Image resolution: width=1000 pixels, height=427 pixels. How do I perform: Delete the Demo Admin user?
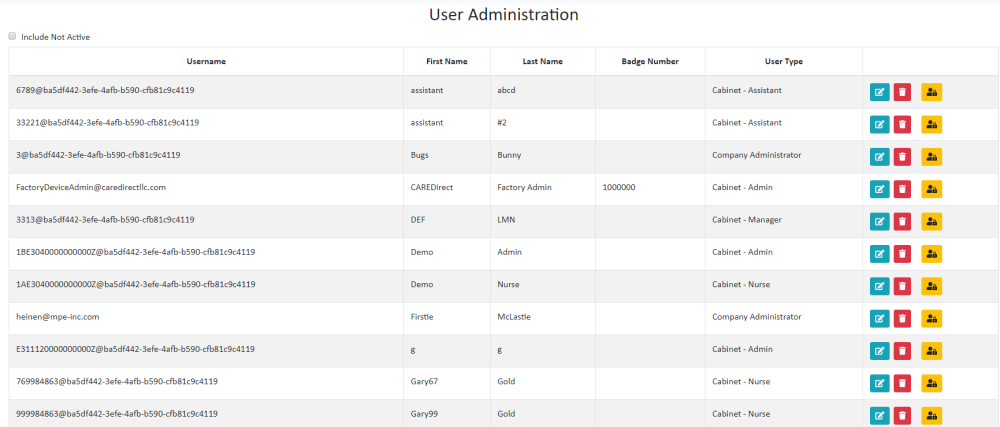coord(902,254)
